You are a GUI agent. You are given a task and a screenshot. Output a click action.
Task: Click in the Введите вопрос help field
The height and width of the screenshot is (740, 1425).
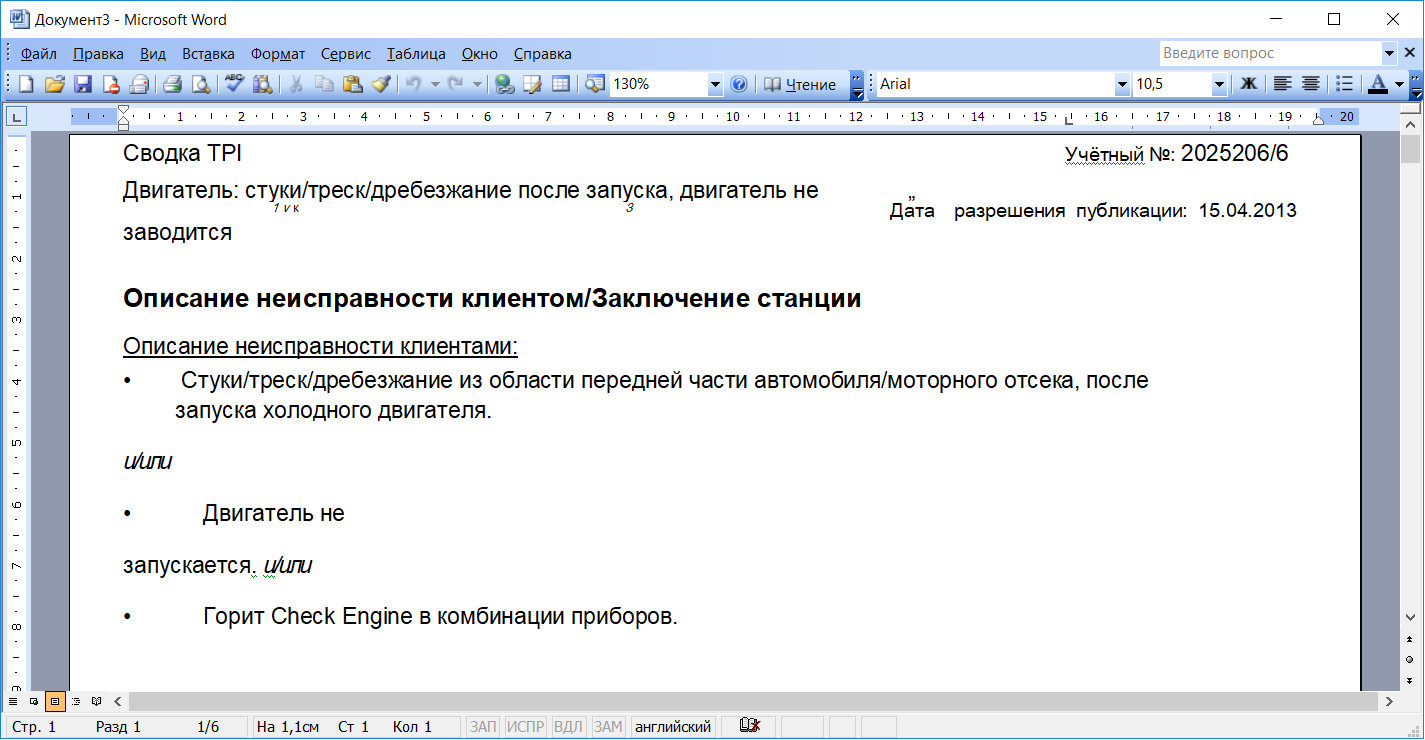pyautogui.click(x=1268, y=54)
